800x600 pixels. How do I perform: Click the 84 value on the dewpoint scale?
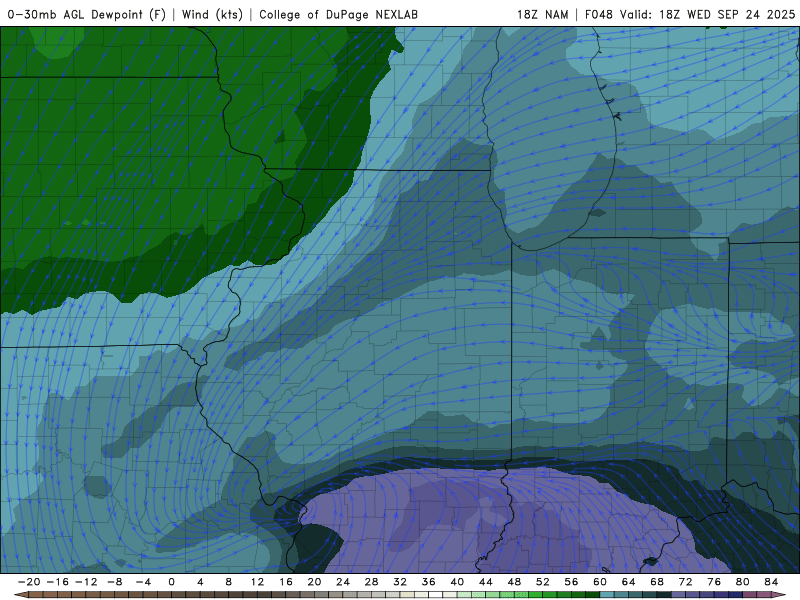[771, 582]
